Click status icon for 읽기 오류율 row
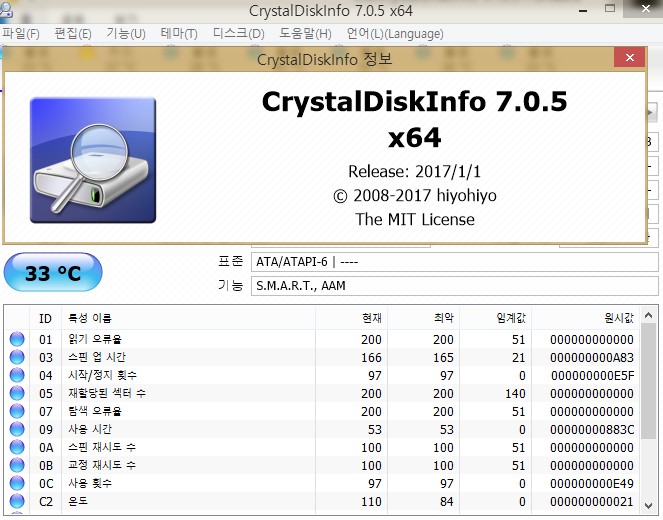 pyautogui.click(x=17, y=339)
